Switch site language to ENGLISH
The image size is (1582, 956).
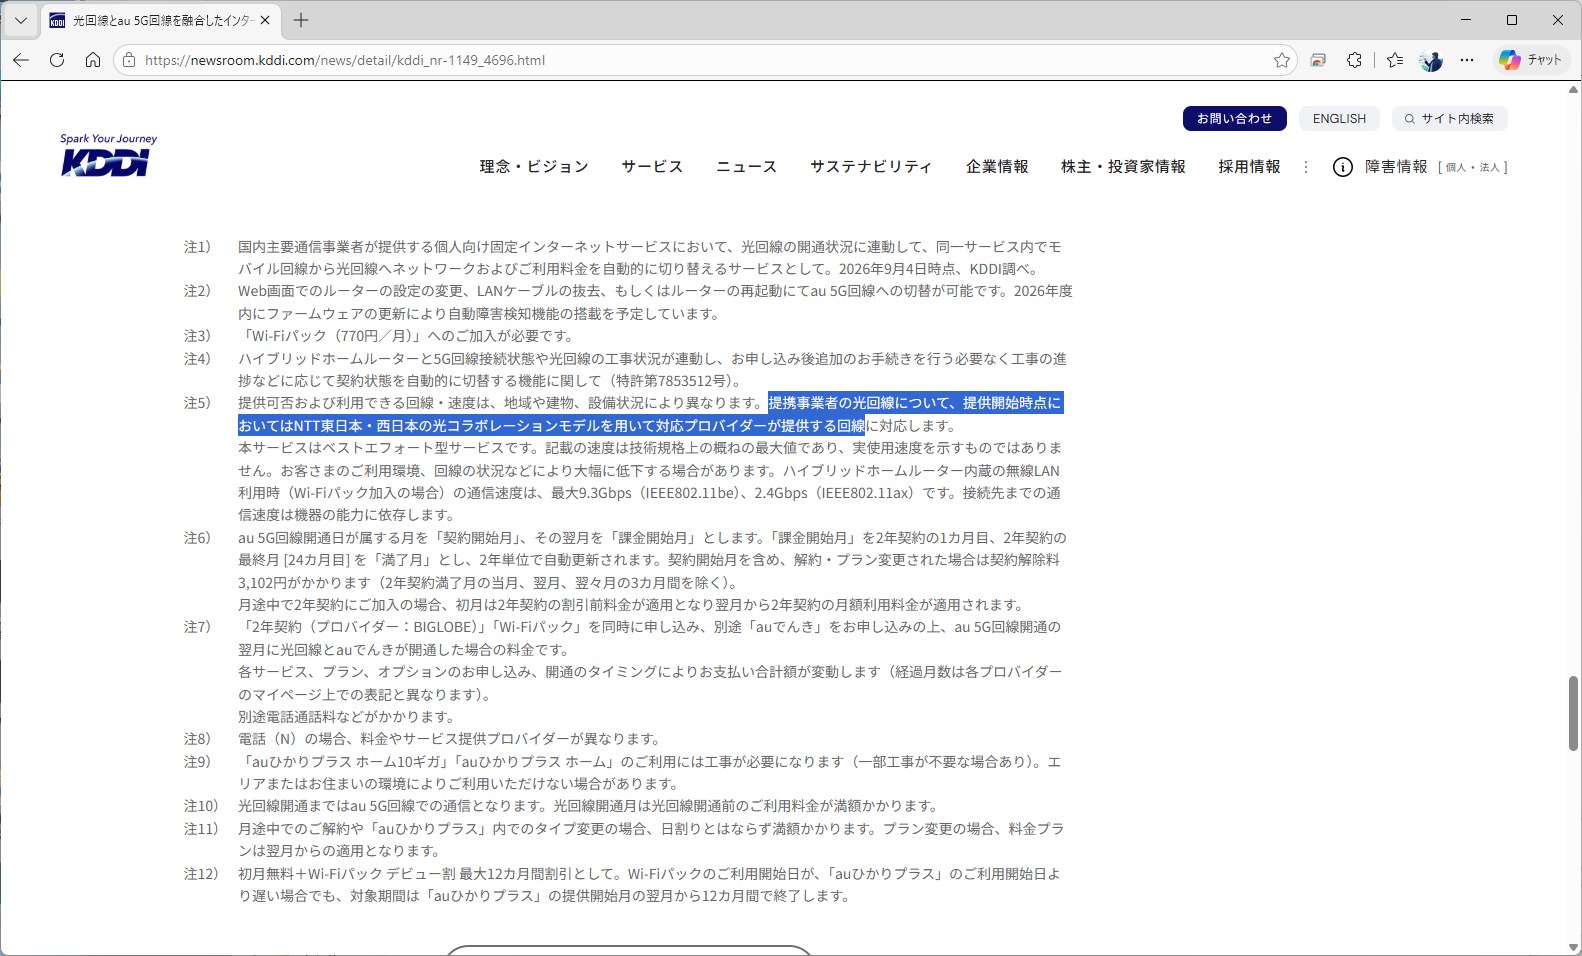pyautogui.click(x=1339, y=118)
